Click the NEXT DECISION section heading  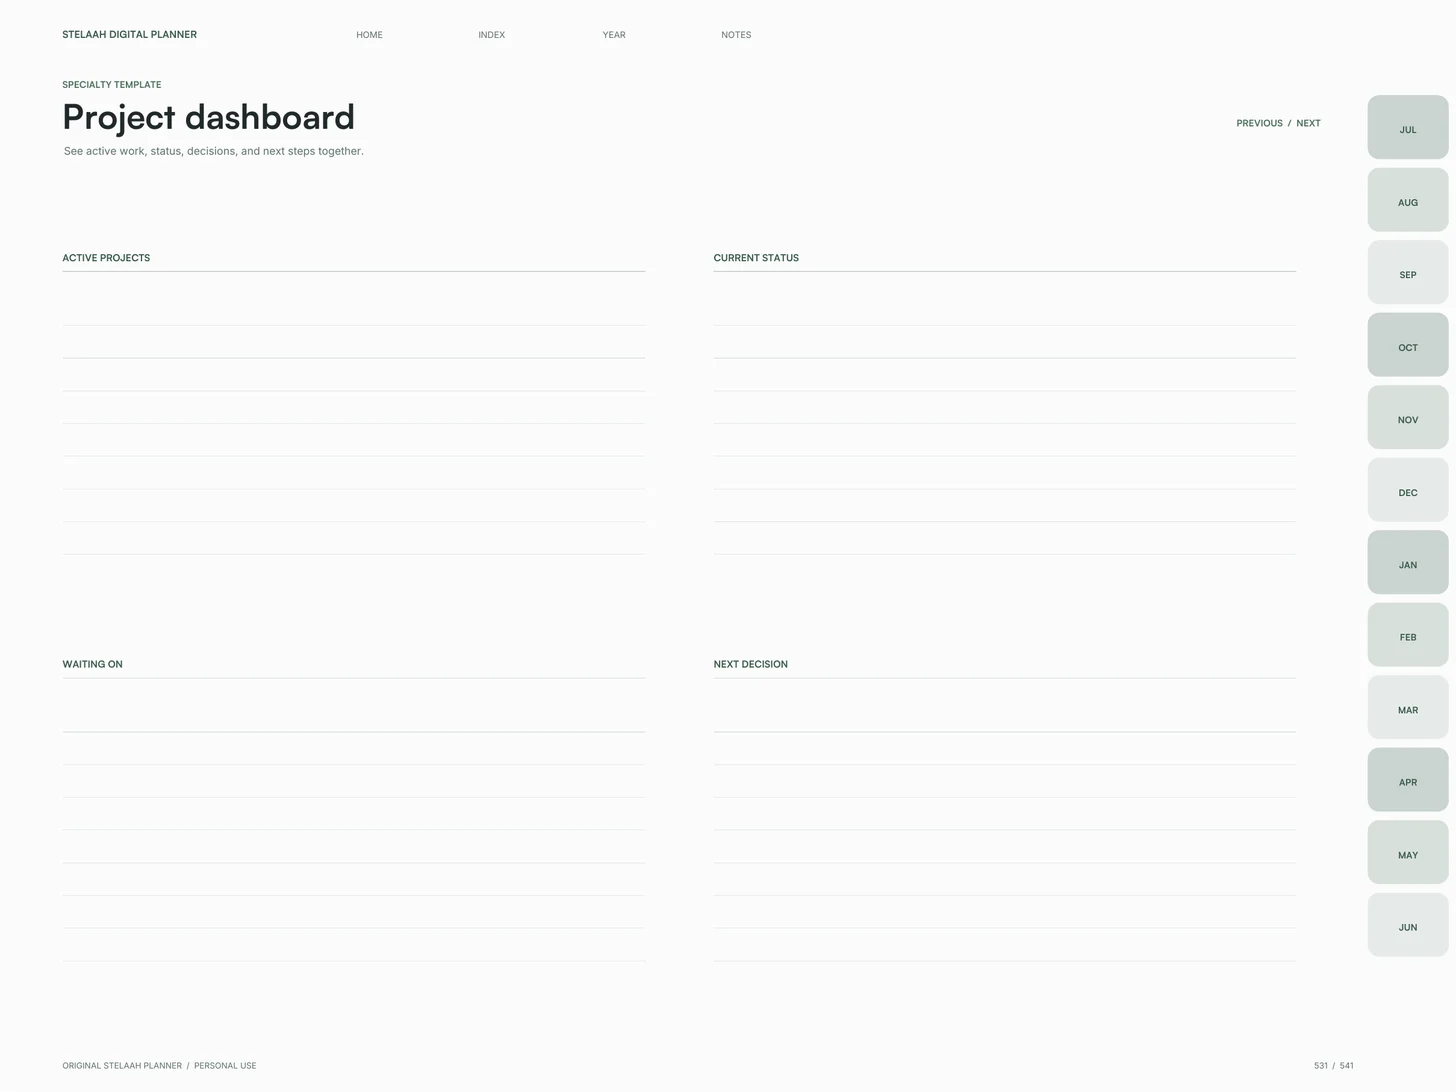pyautogui.click(x=750, y=665)
